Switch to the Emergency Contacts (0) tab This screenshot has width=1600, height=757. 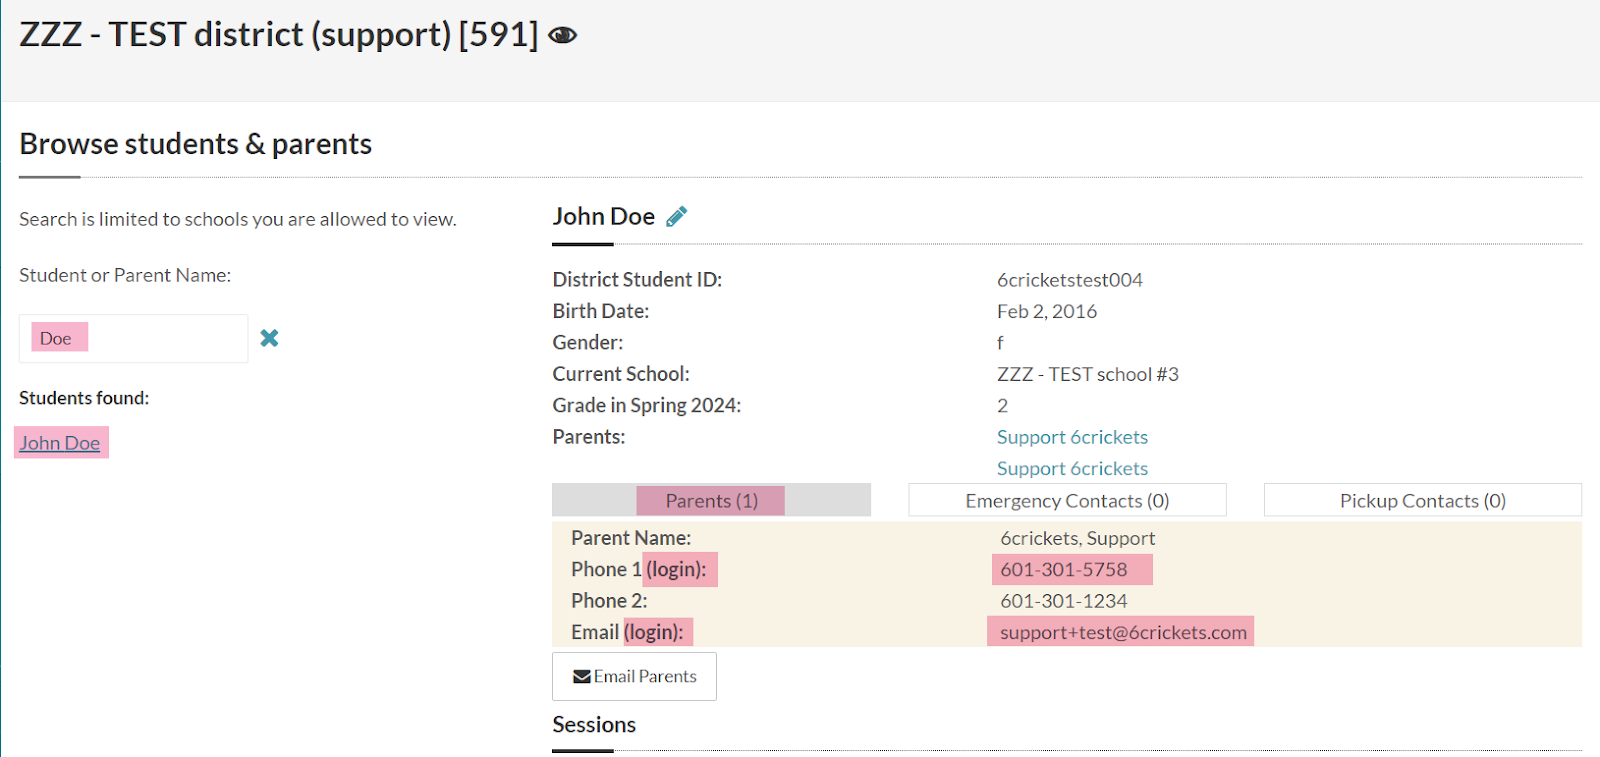1067,500
